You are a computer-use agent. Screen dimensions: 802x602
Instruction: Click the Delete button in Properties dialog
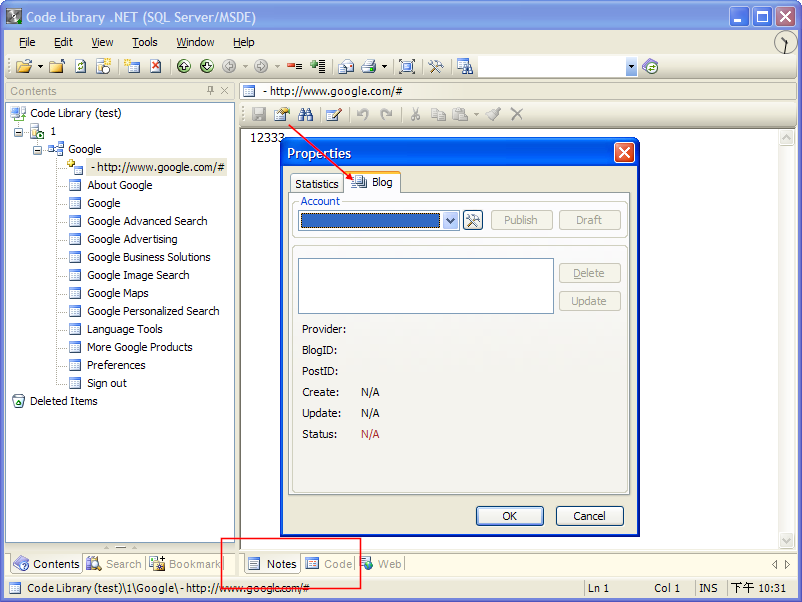(589, 273)
